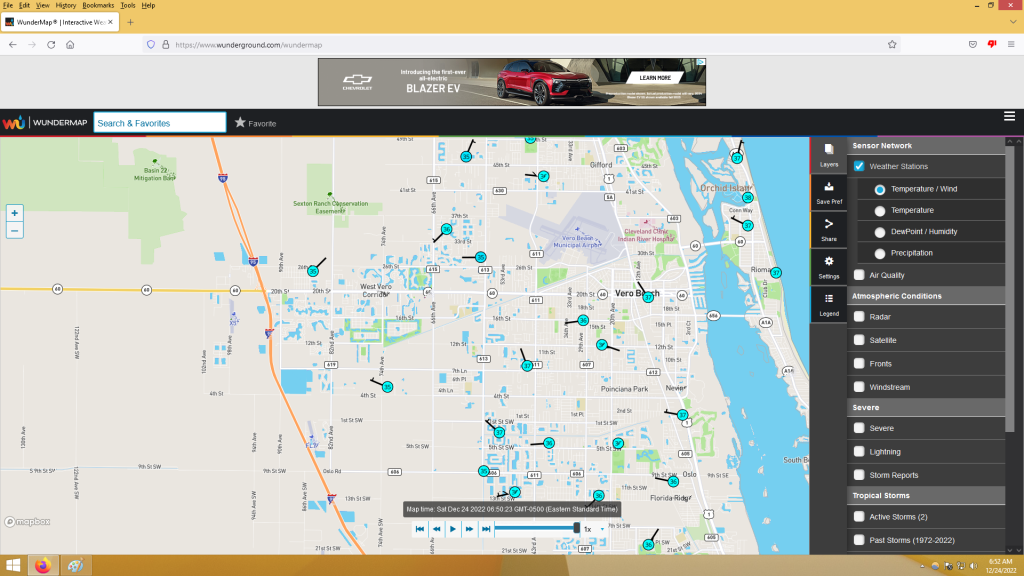The width and height of the screenshot is (1024, 576).
Task: Open the playback speed 1x dropdown
Action: pyautogui.click(x=594, y=529)
